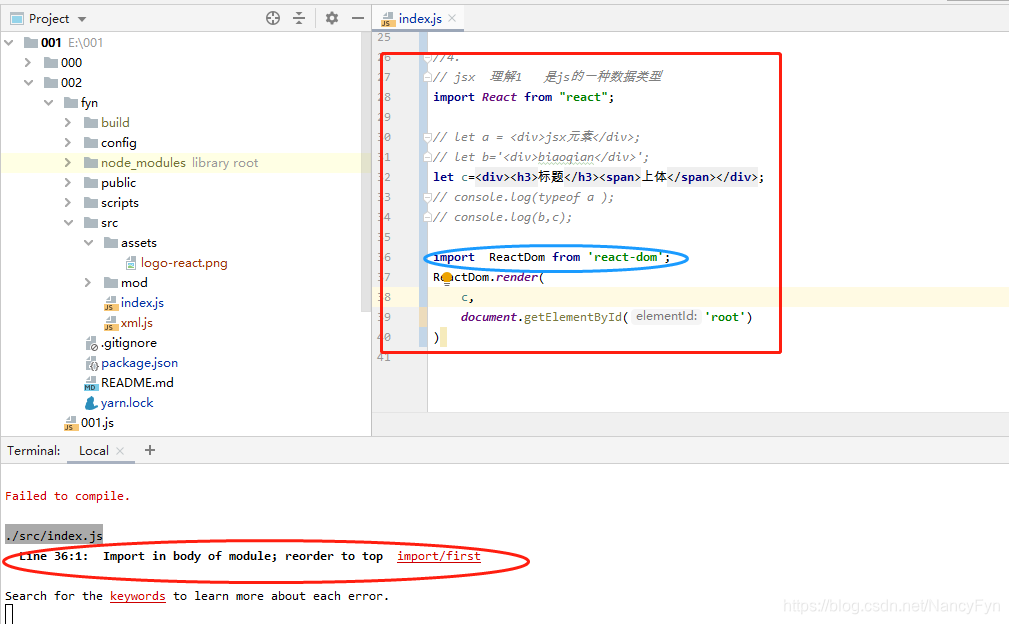The height and width of the screenshot is (624, 1009).
Task: Collapse the src folder
Action: click(x=68, y=223)
